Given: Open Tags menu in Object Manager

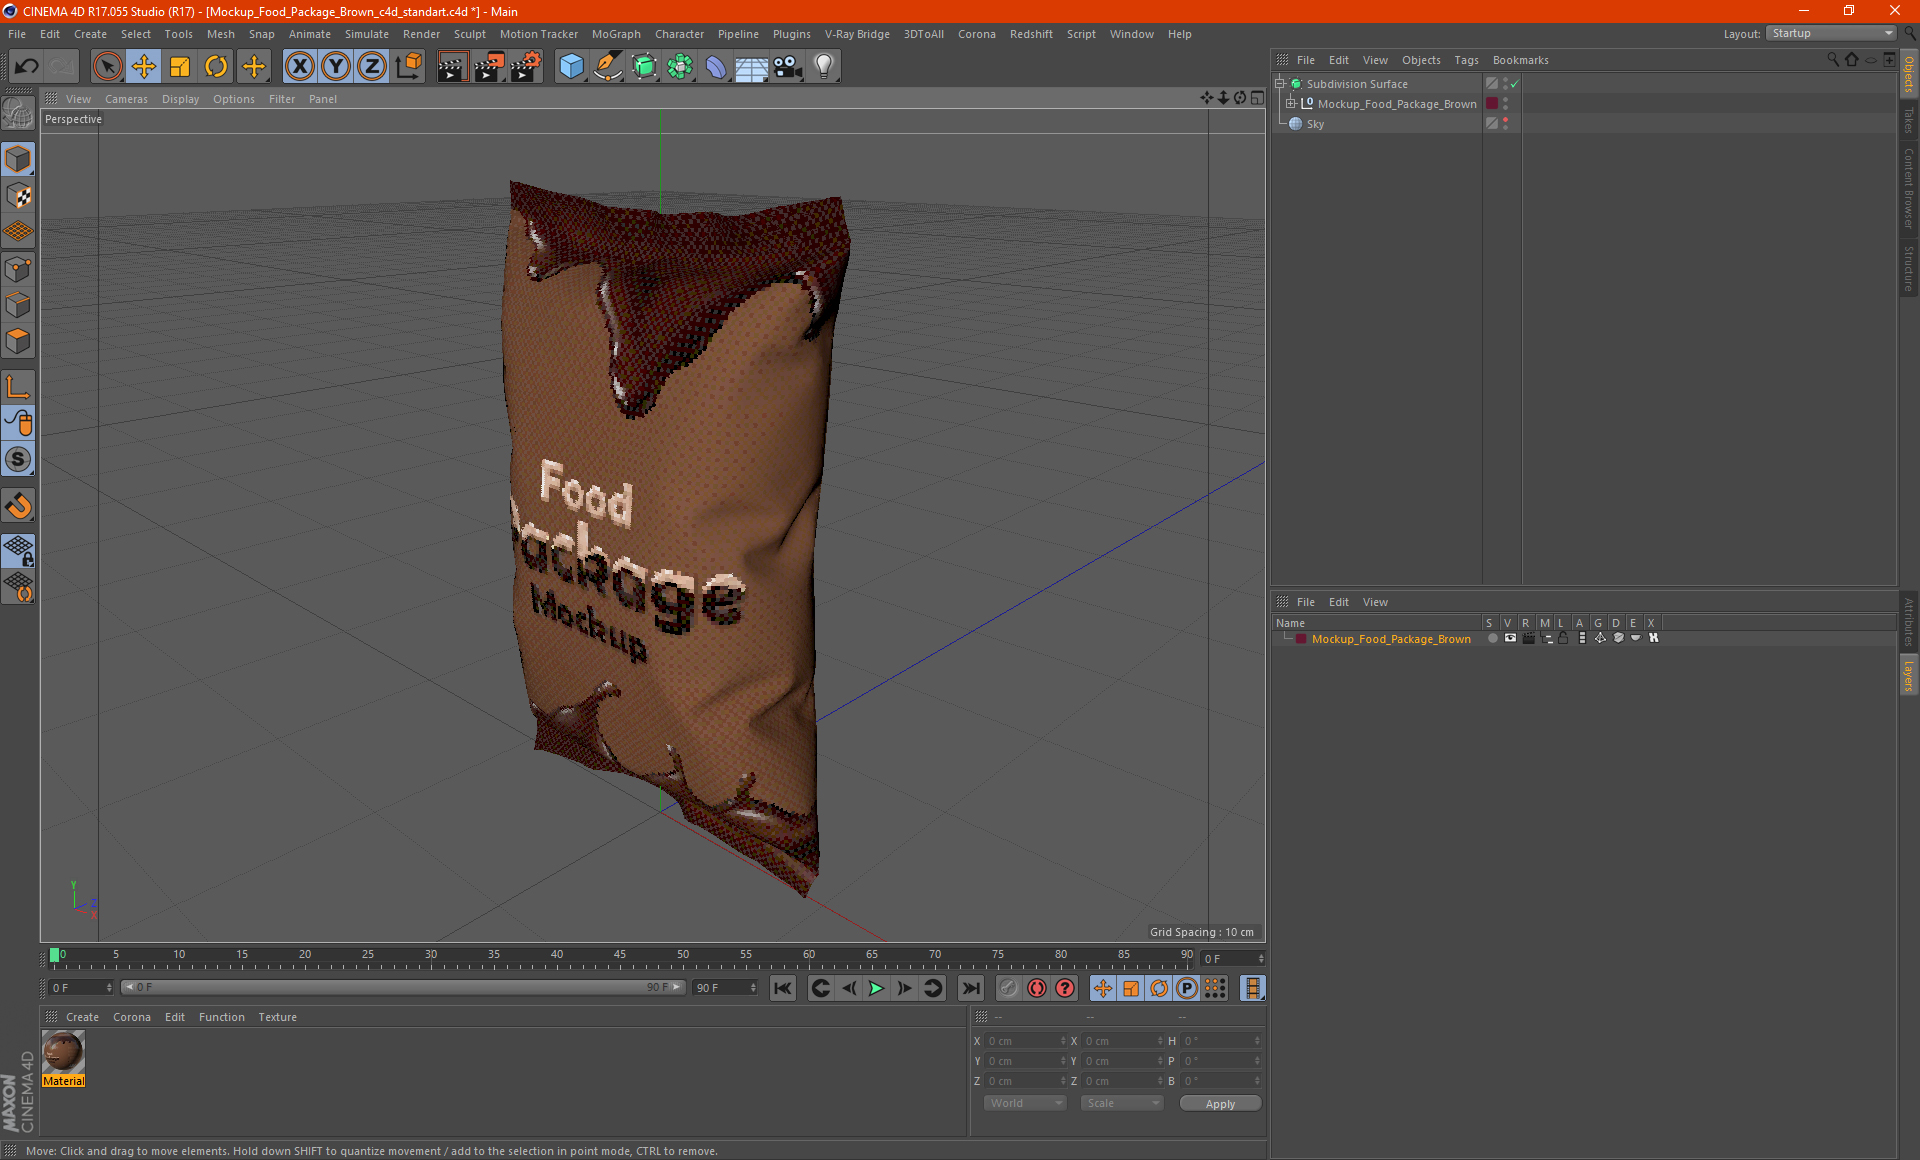Looking at the screenshot, I should (1466, 60).
